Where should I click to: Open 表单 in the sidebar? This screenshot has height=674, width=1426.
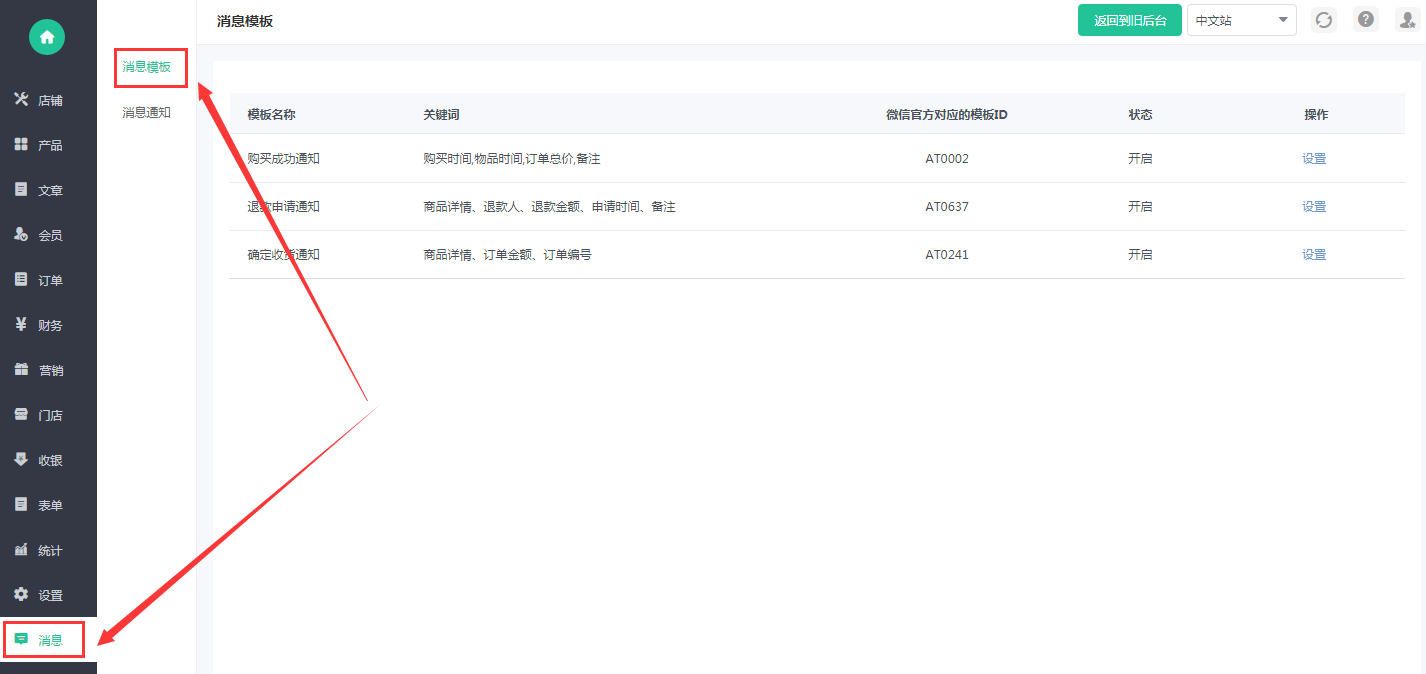48,505
